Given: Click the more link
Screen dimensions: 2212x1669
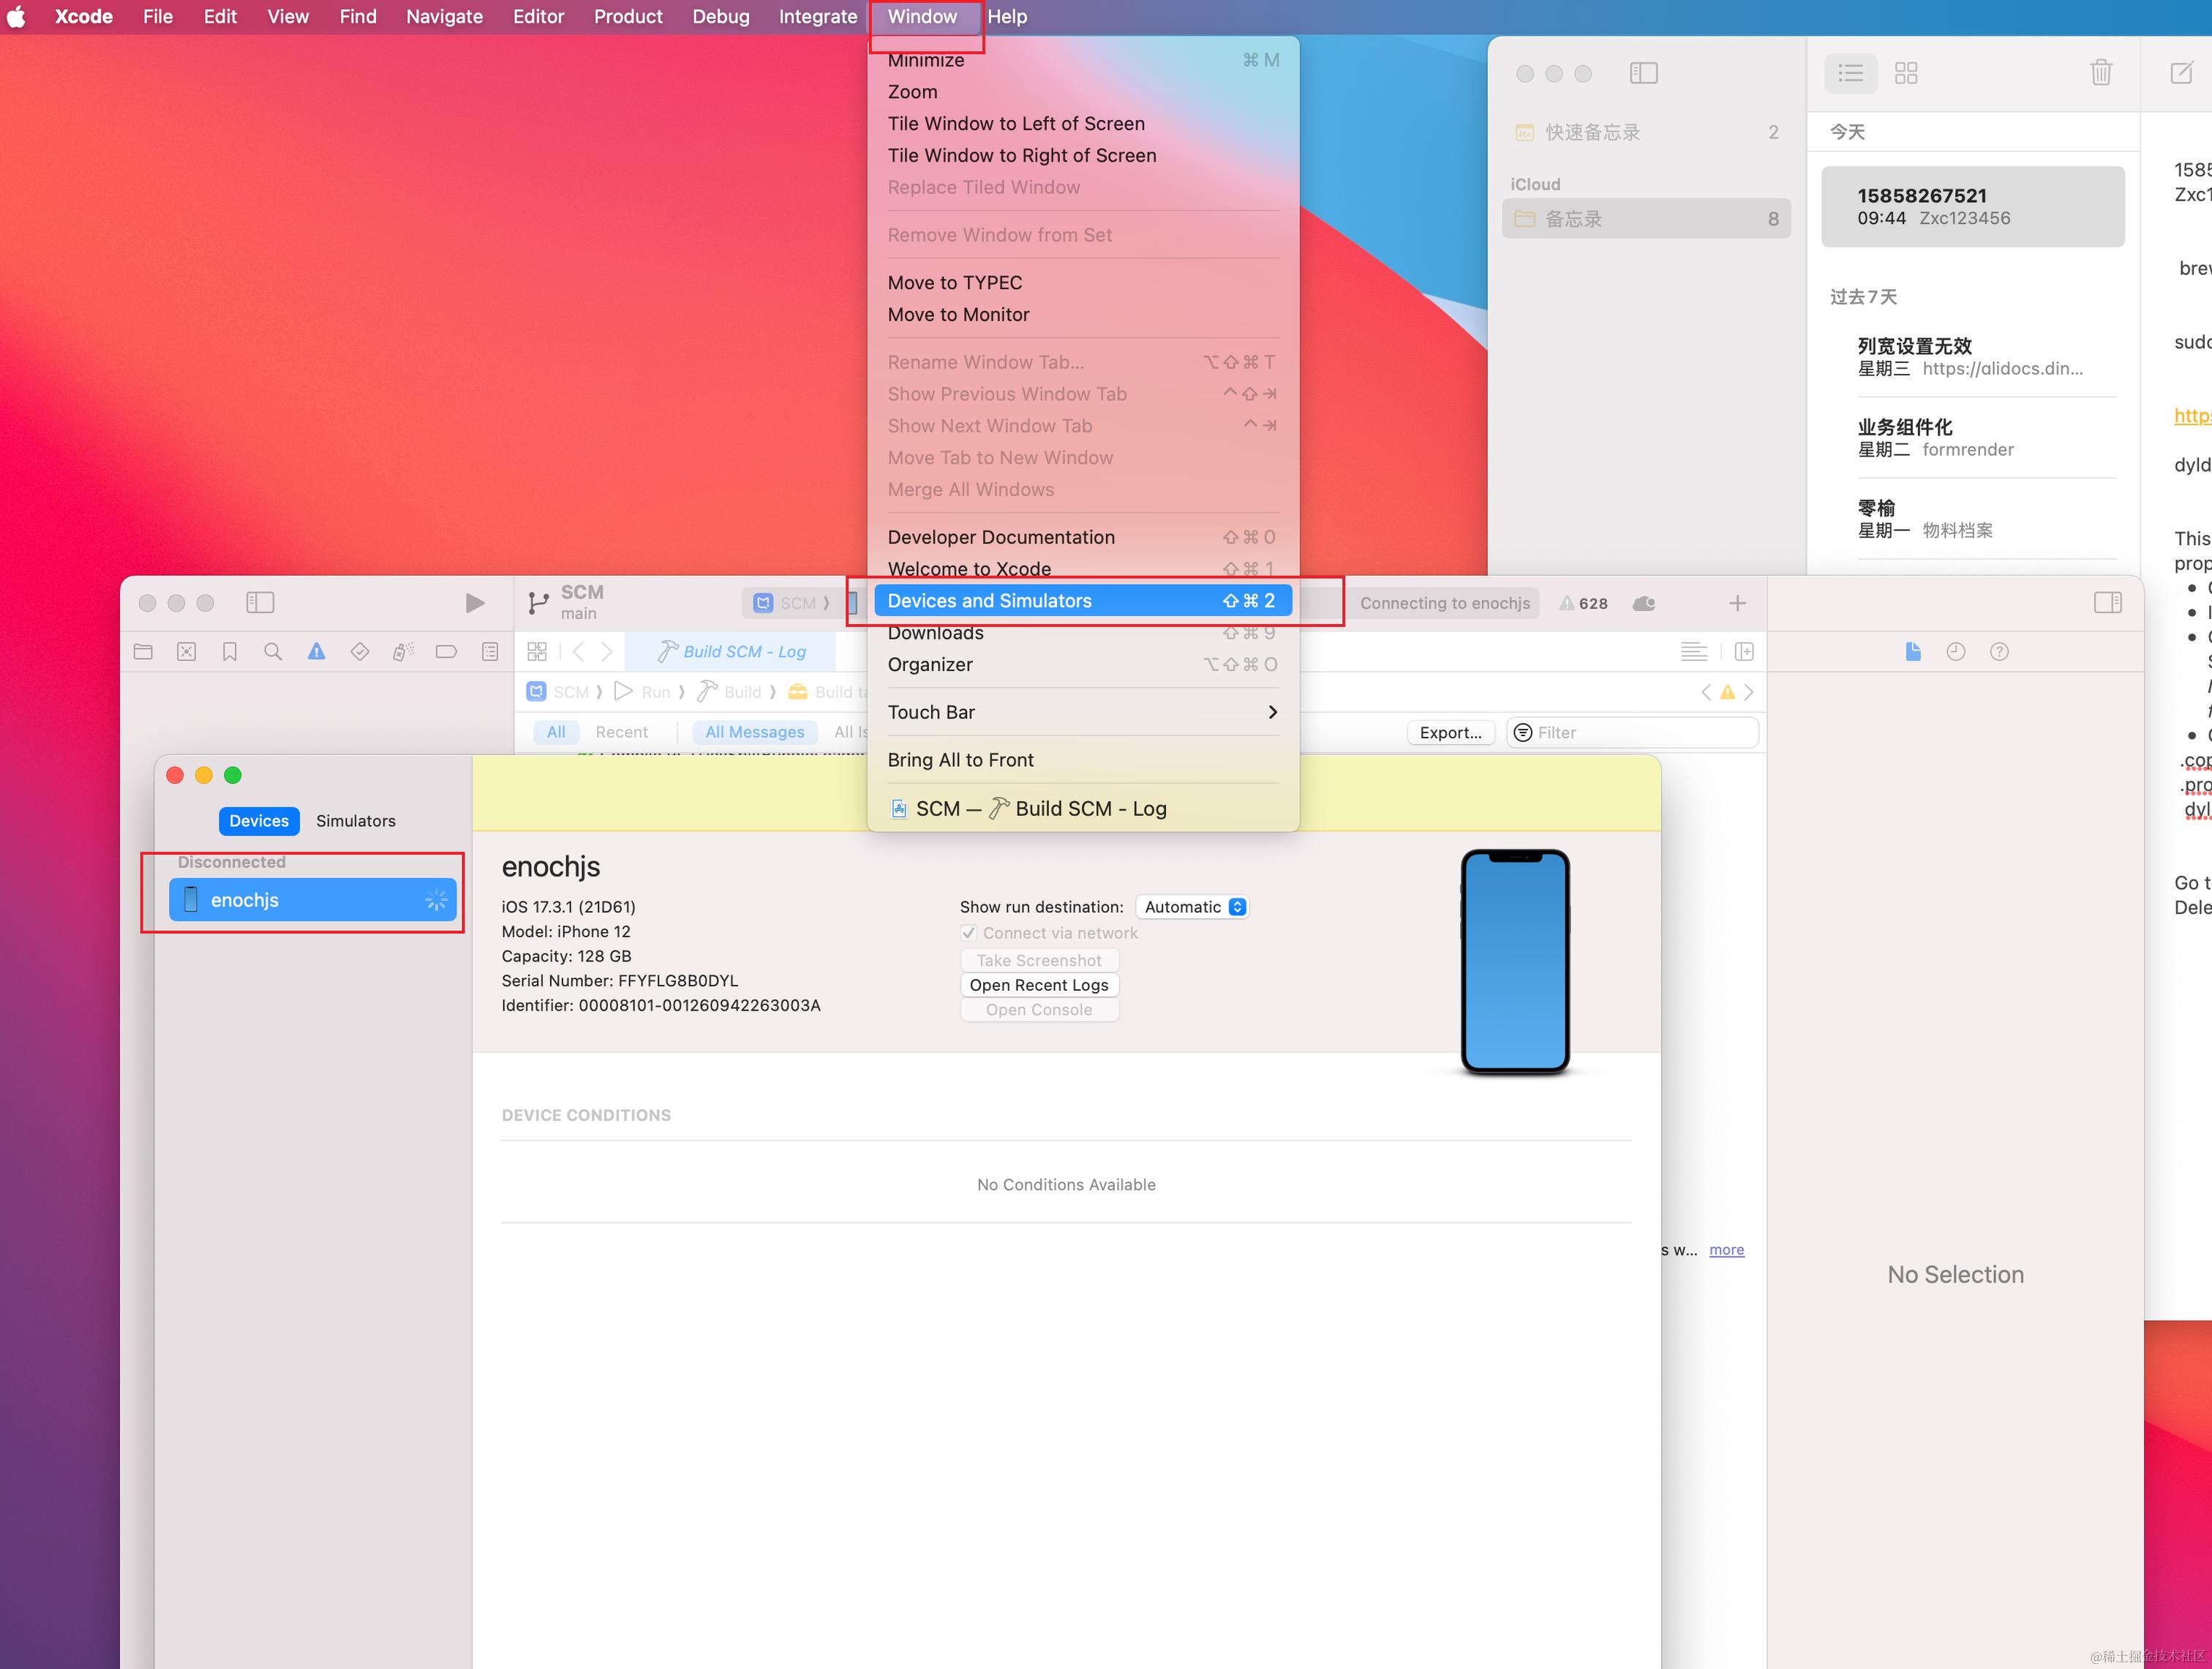Looking at the screenshot, I should pyautogui.click(x=1726, y=1250).
